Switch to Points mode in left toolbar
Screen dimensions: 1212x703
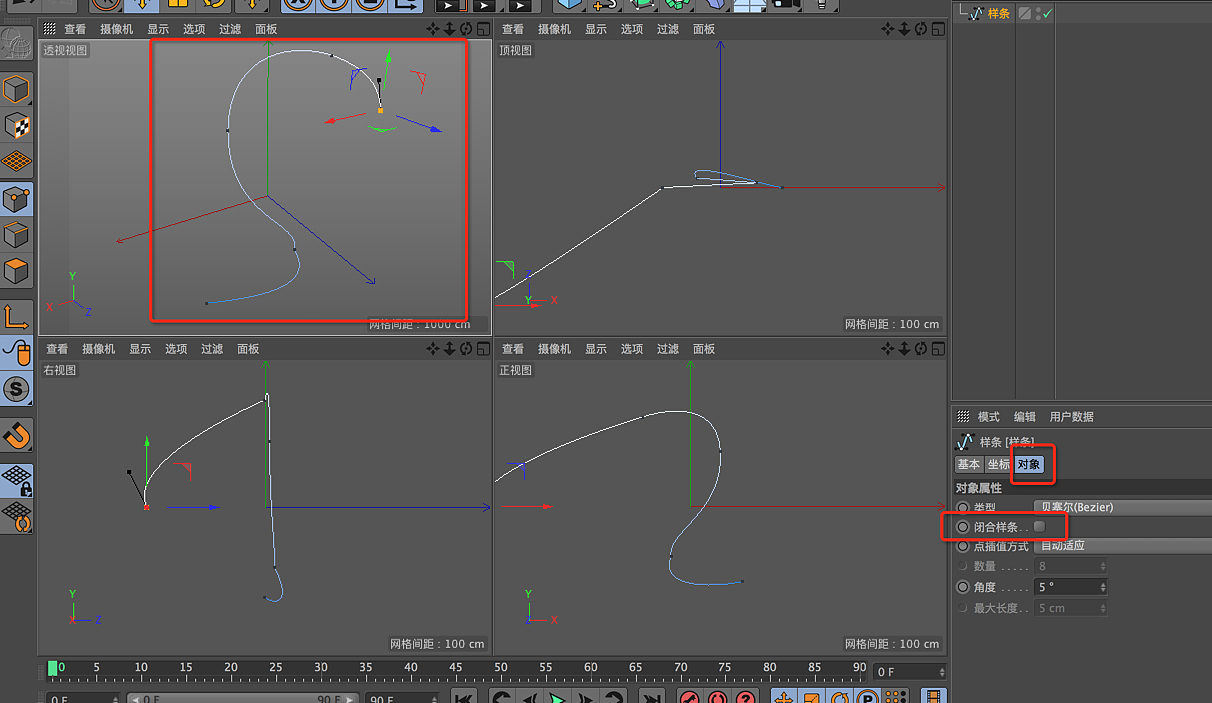click(x=17, y=199)
